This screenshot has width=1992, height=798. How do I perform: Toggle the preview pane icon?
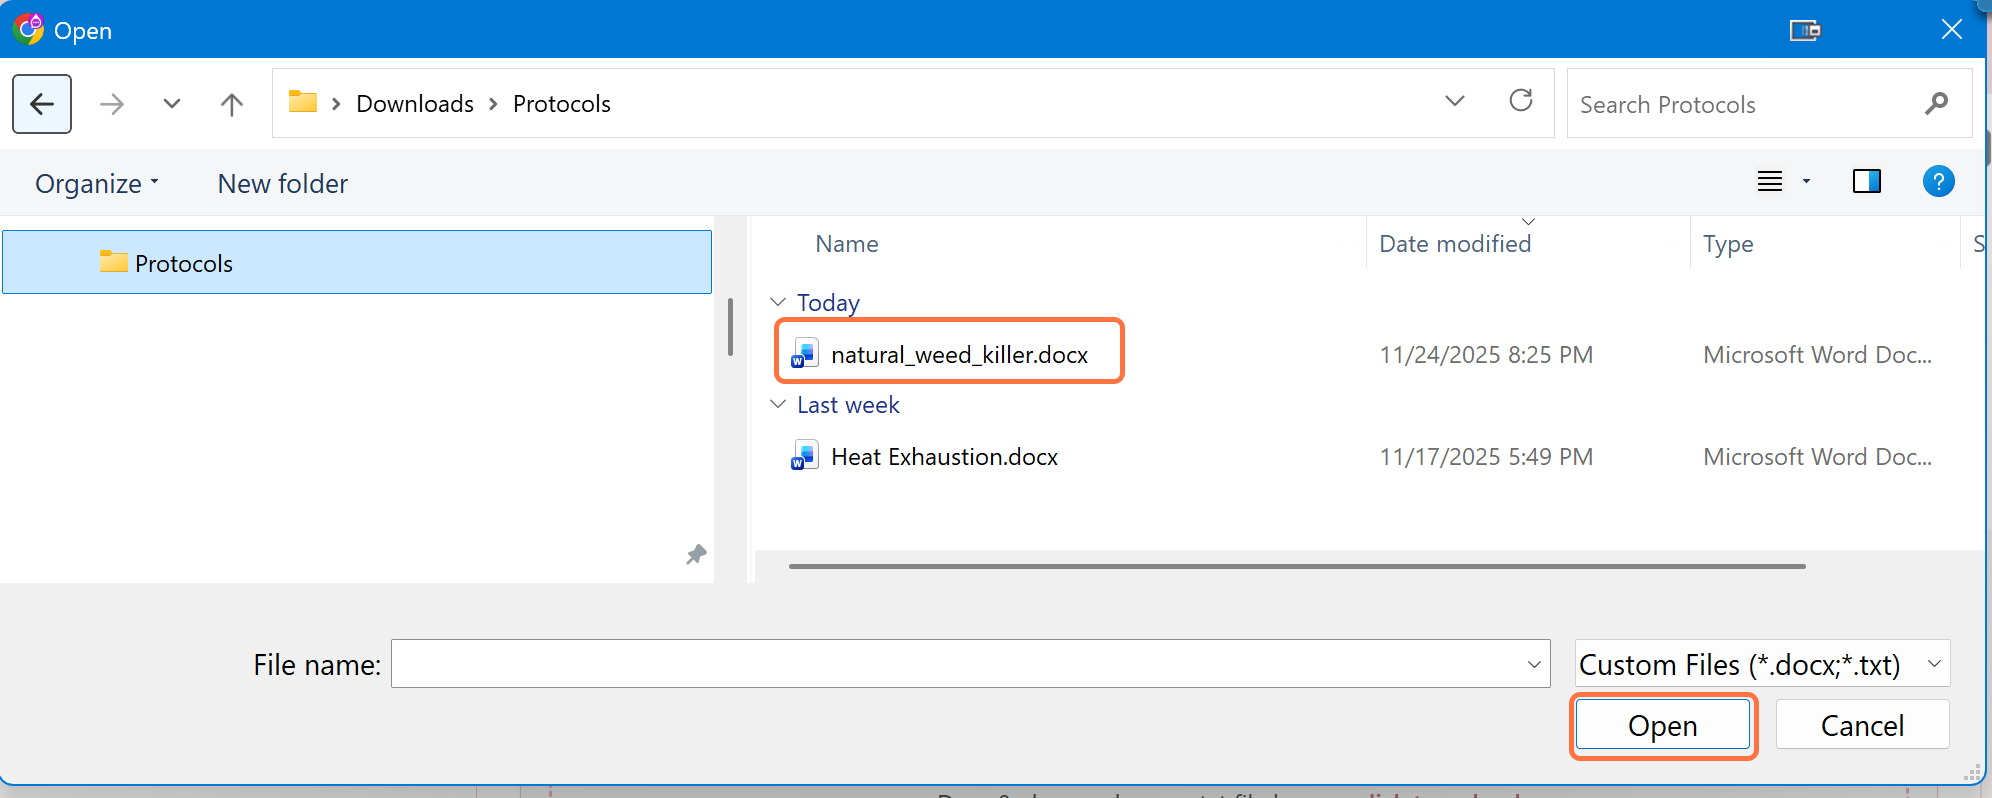pyautogui.click(x=1866, y=182)
